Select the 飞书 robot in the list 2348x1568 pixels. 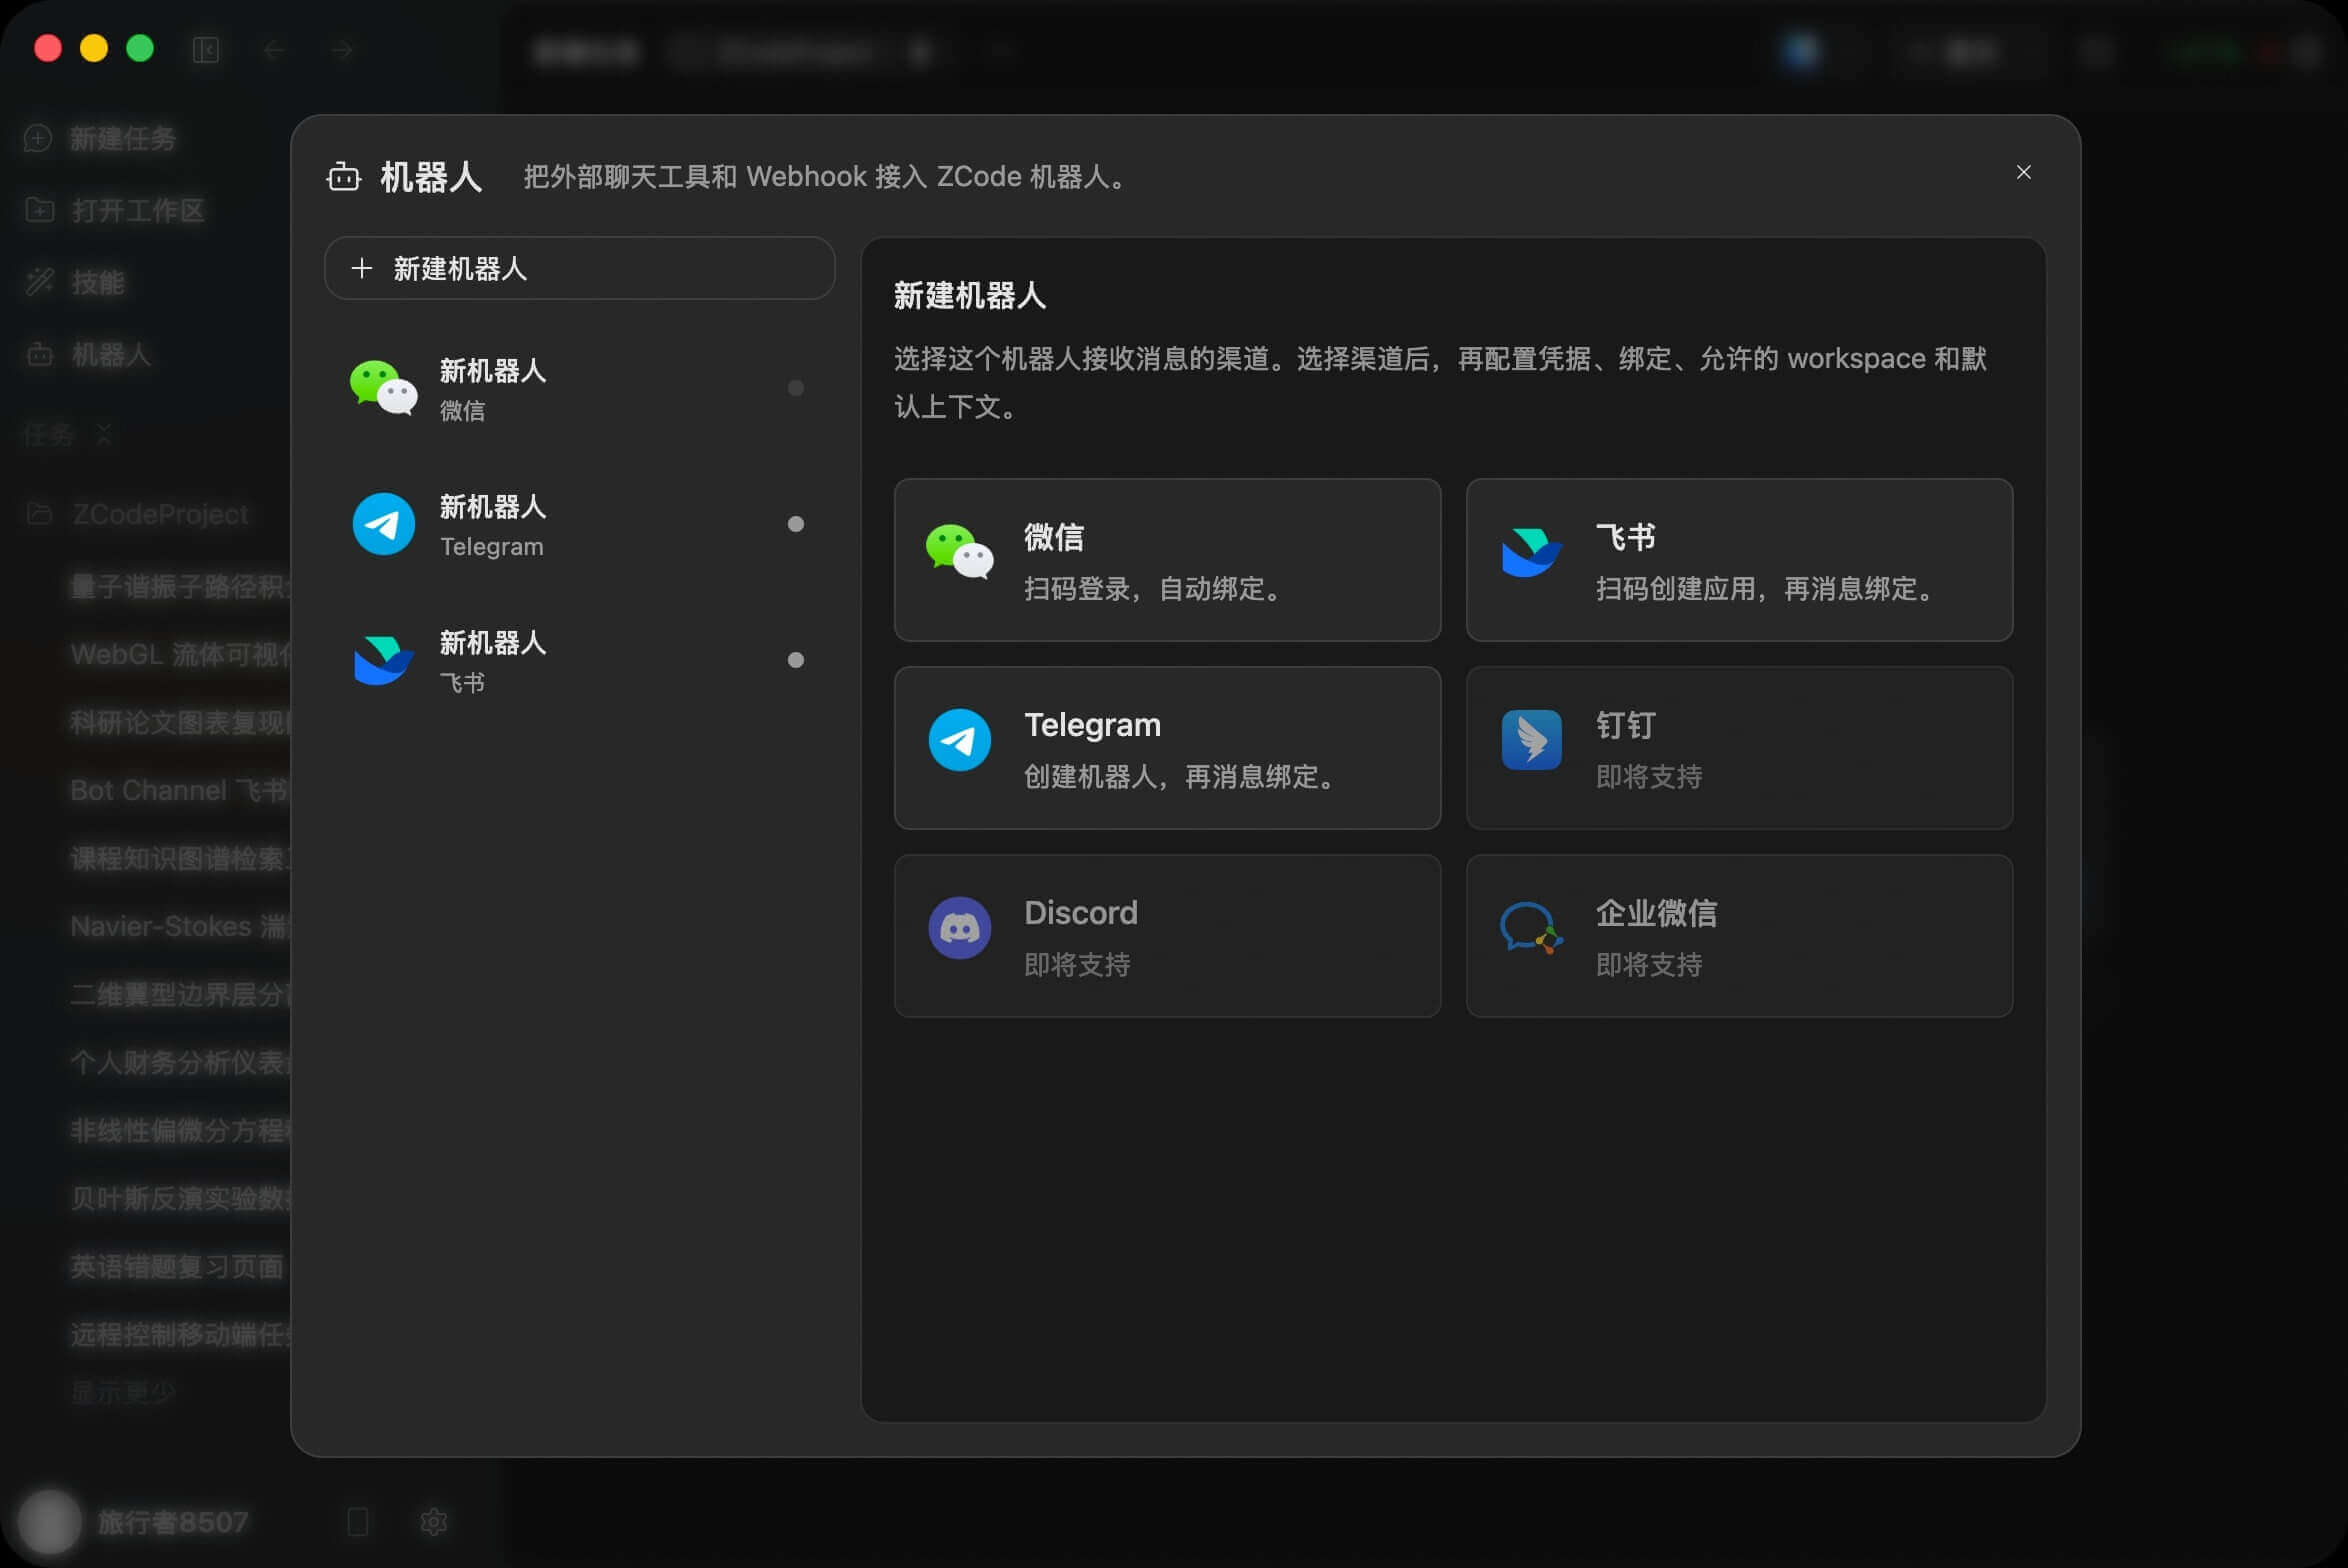coord(579,660)
